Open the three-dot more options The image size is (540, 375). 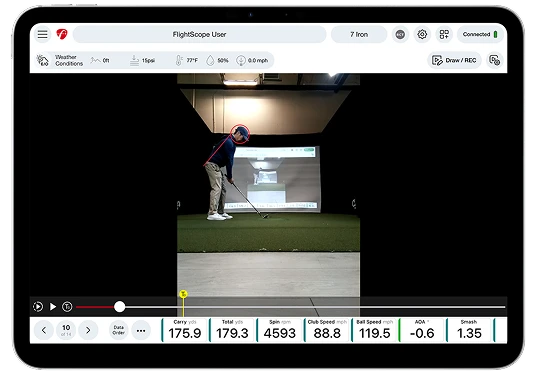point(141,331)
